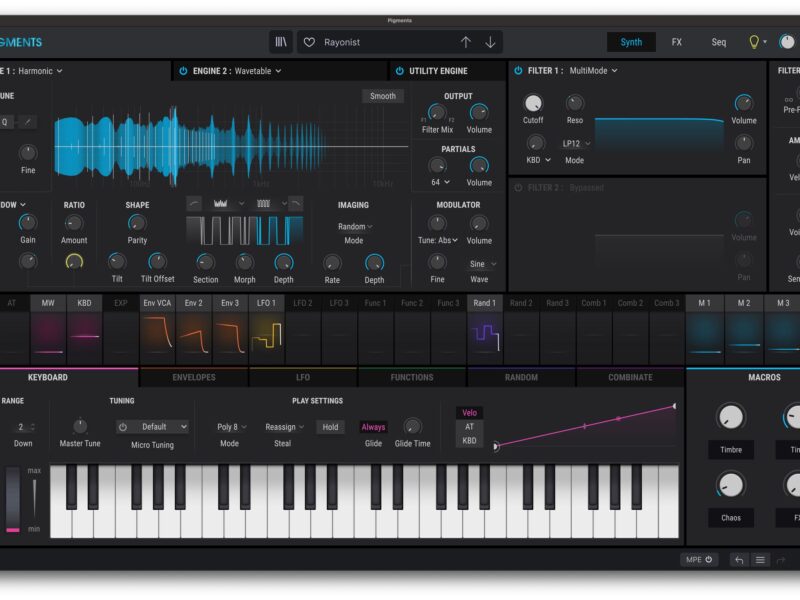Open the Poly 8 mode dropdown
Image resolution: width=800 pixels, height=600 pixels.
232,427
